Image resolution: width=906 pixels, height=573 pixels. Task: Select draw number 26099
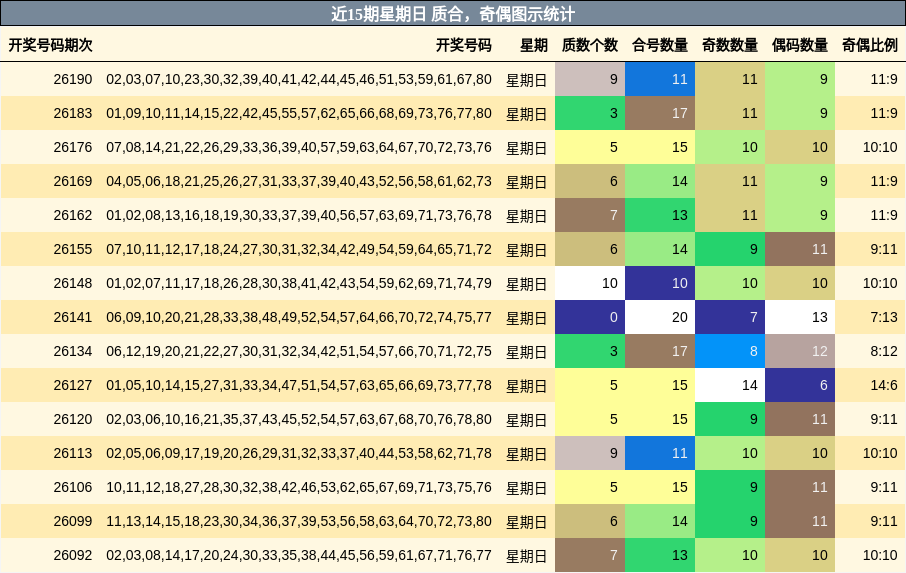(73, 522)
